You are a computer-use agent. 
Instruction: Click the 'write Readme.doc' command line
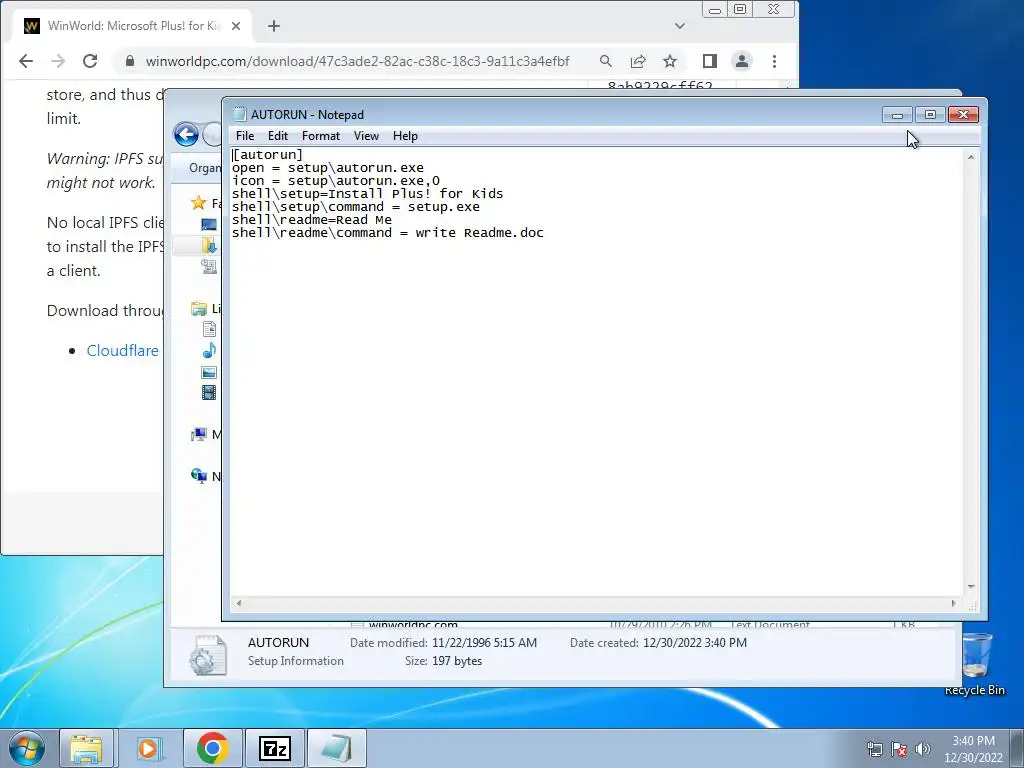pos(388,233)
